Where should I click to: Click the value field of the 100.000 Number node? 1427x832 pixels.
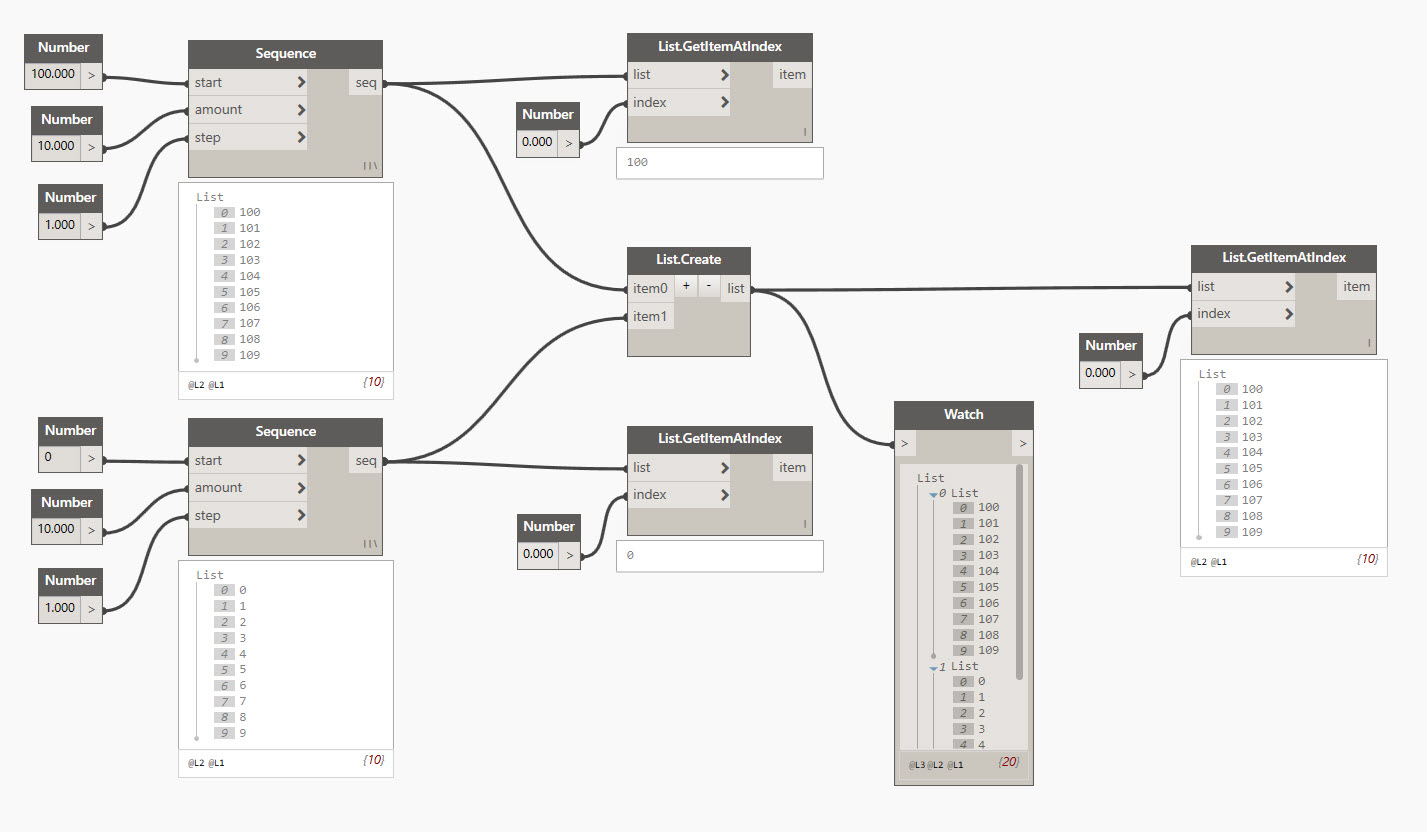[x=52, y=75]
